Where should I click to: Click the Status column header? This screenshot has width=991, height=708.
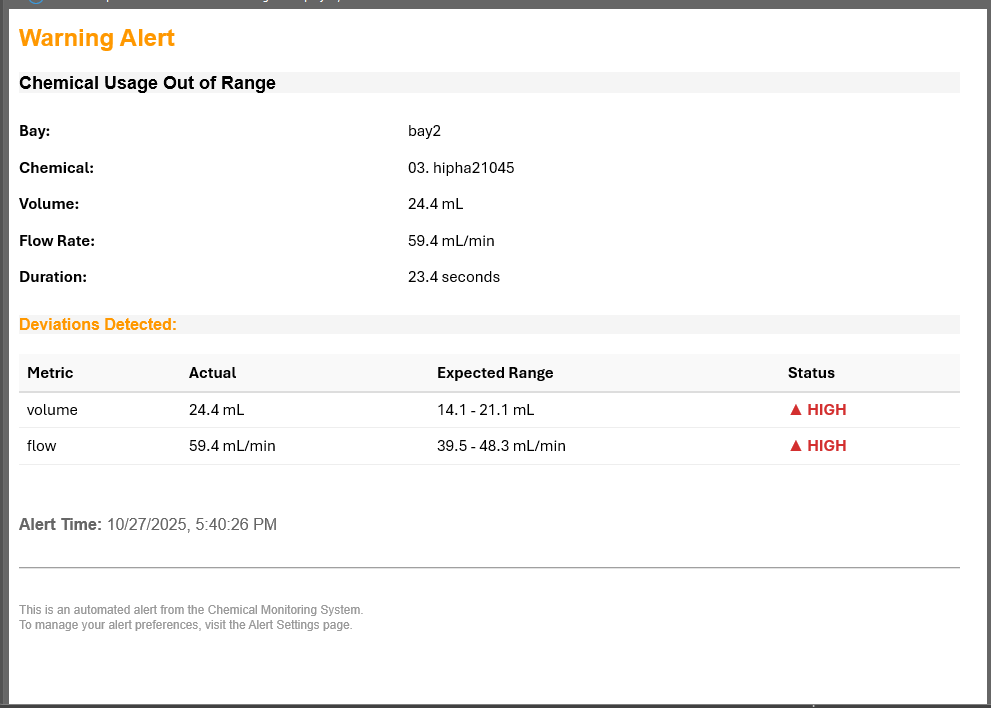tap(811, 372)
